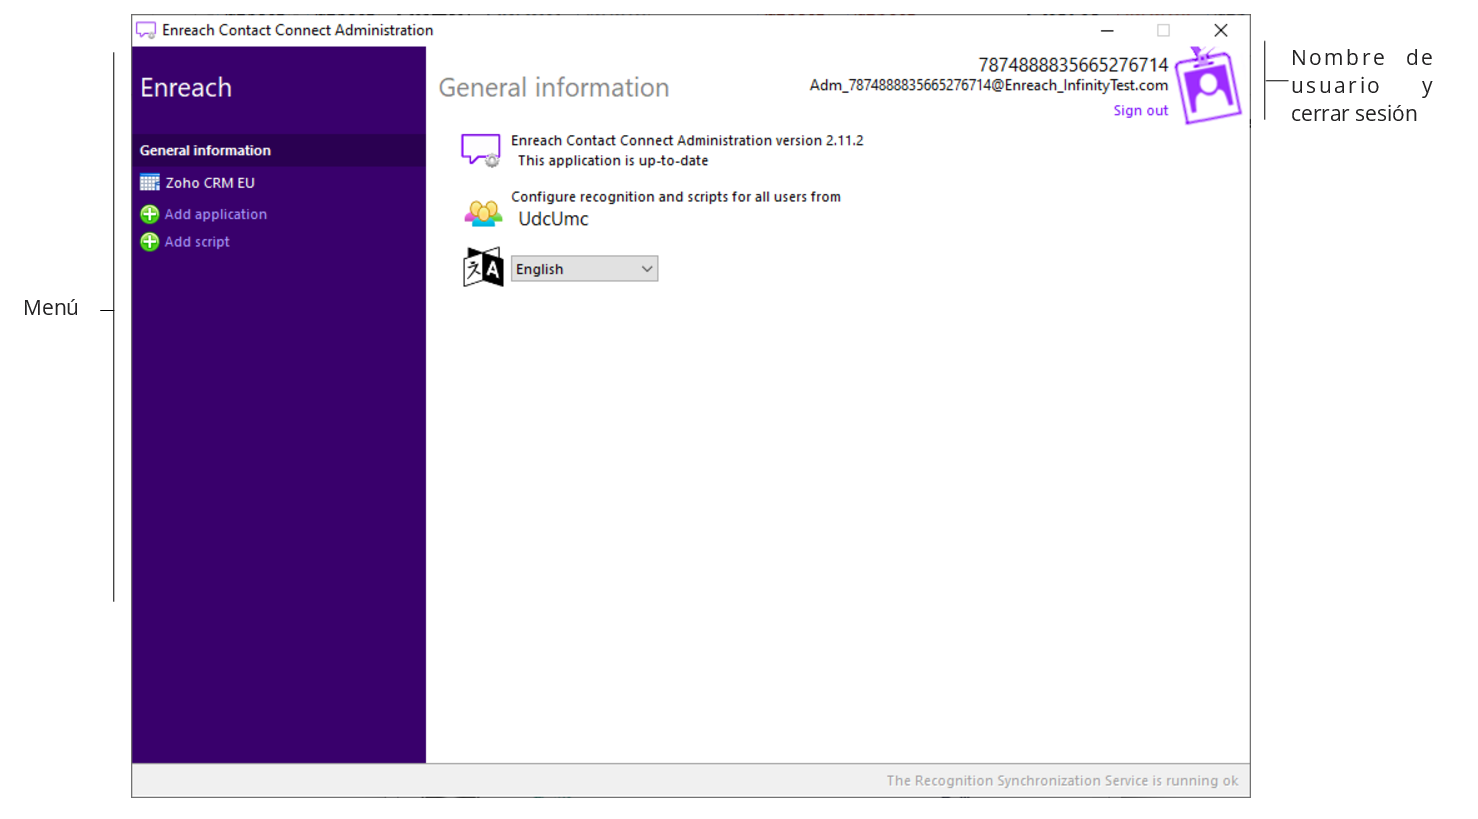
Task: Click the Zoho CRM EU grid icon
Action: click(149, 182)
